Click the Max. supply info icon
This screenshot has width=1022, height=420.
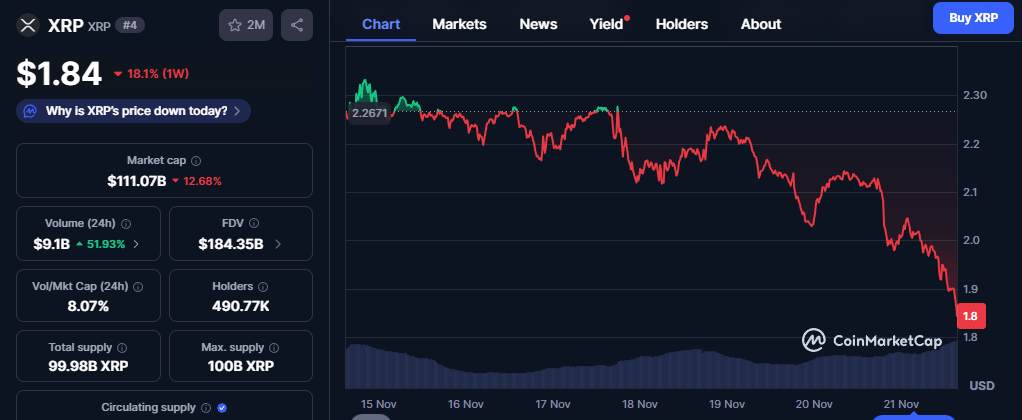(x=270, y=347)
